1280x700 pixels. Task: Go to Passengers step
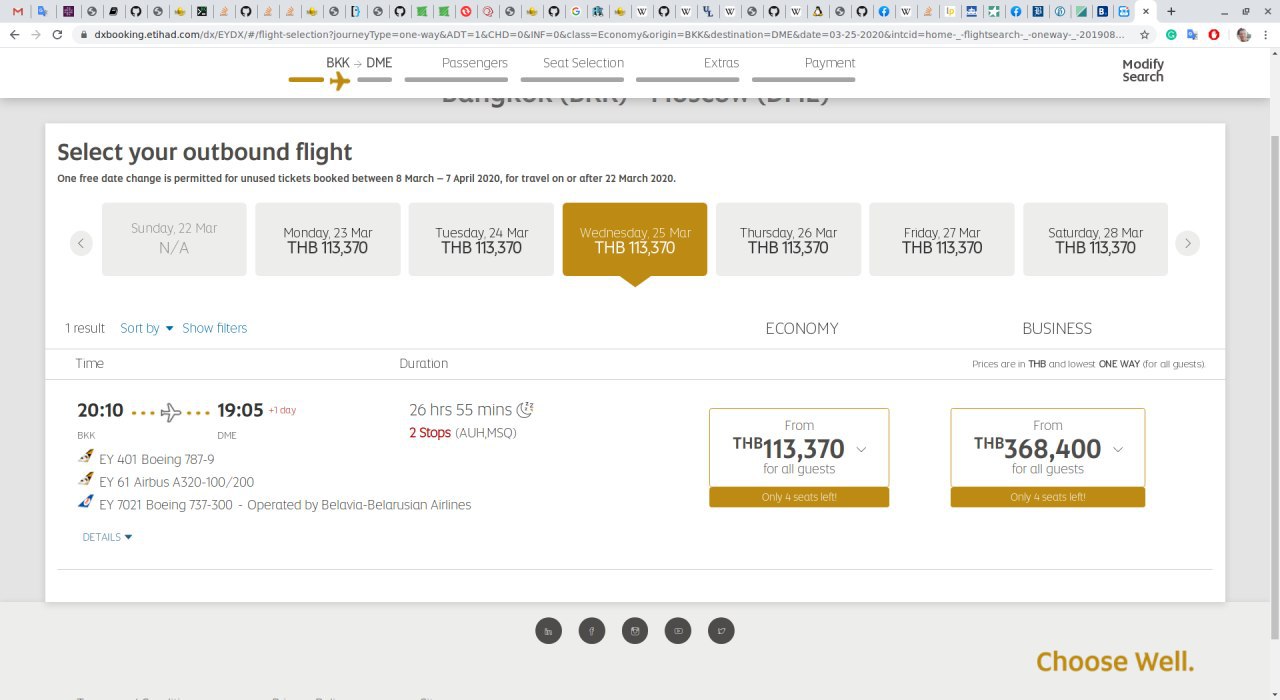[475, 63]
